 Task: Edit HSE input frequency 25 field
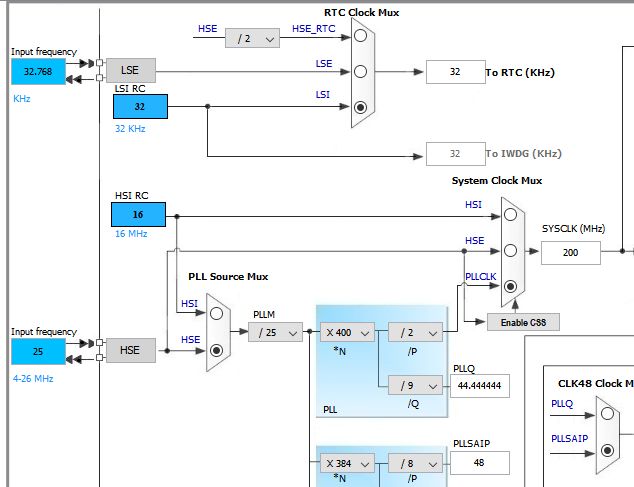pyautogui.click(x=38, y=351)
